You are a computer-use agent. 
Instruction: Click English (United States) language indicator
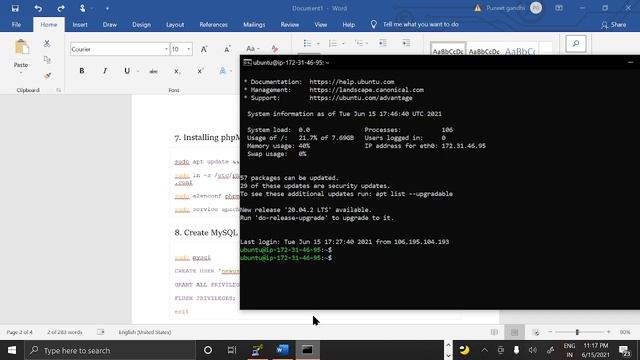[145, 332]
